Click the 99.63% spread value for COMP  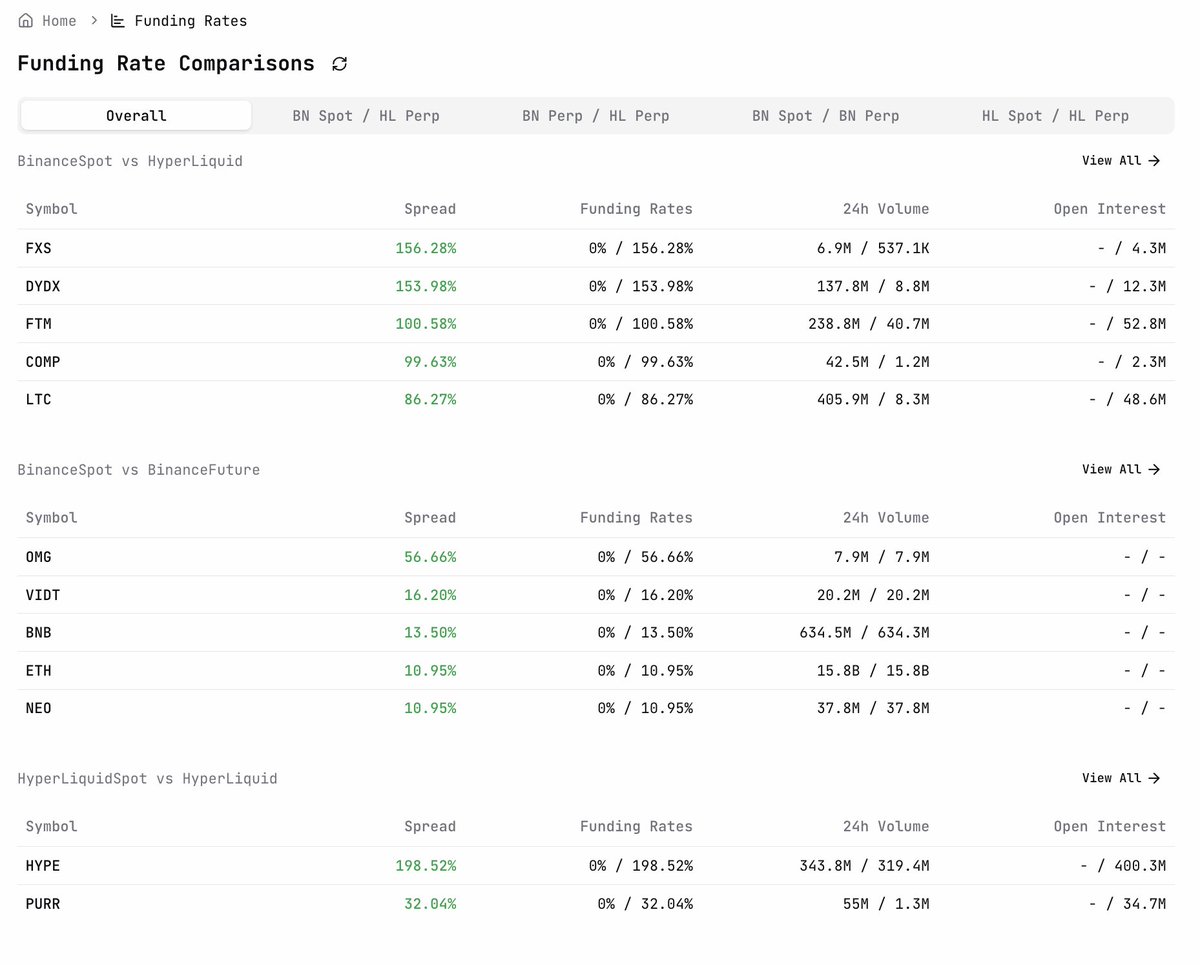pos(430,362)
